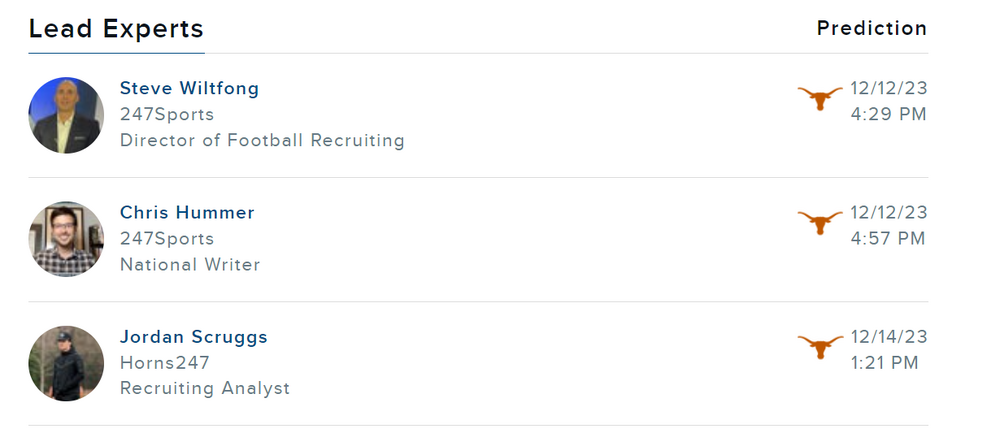Image resolution: width=1000 pixels, height=433 pixels.
Task: Open the Steve Wiltfong name link
Action: [x=189, y=88]
